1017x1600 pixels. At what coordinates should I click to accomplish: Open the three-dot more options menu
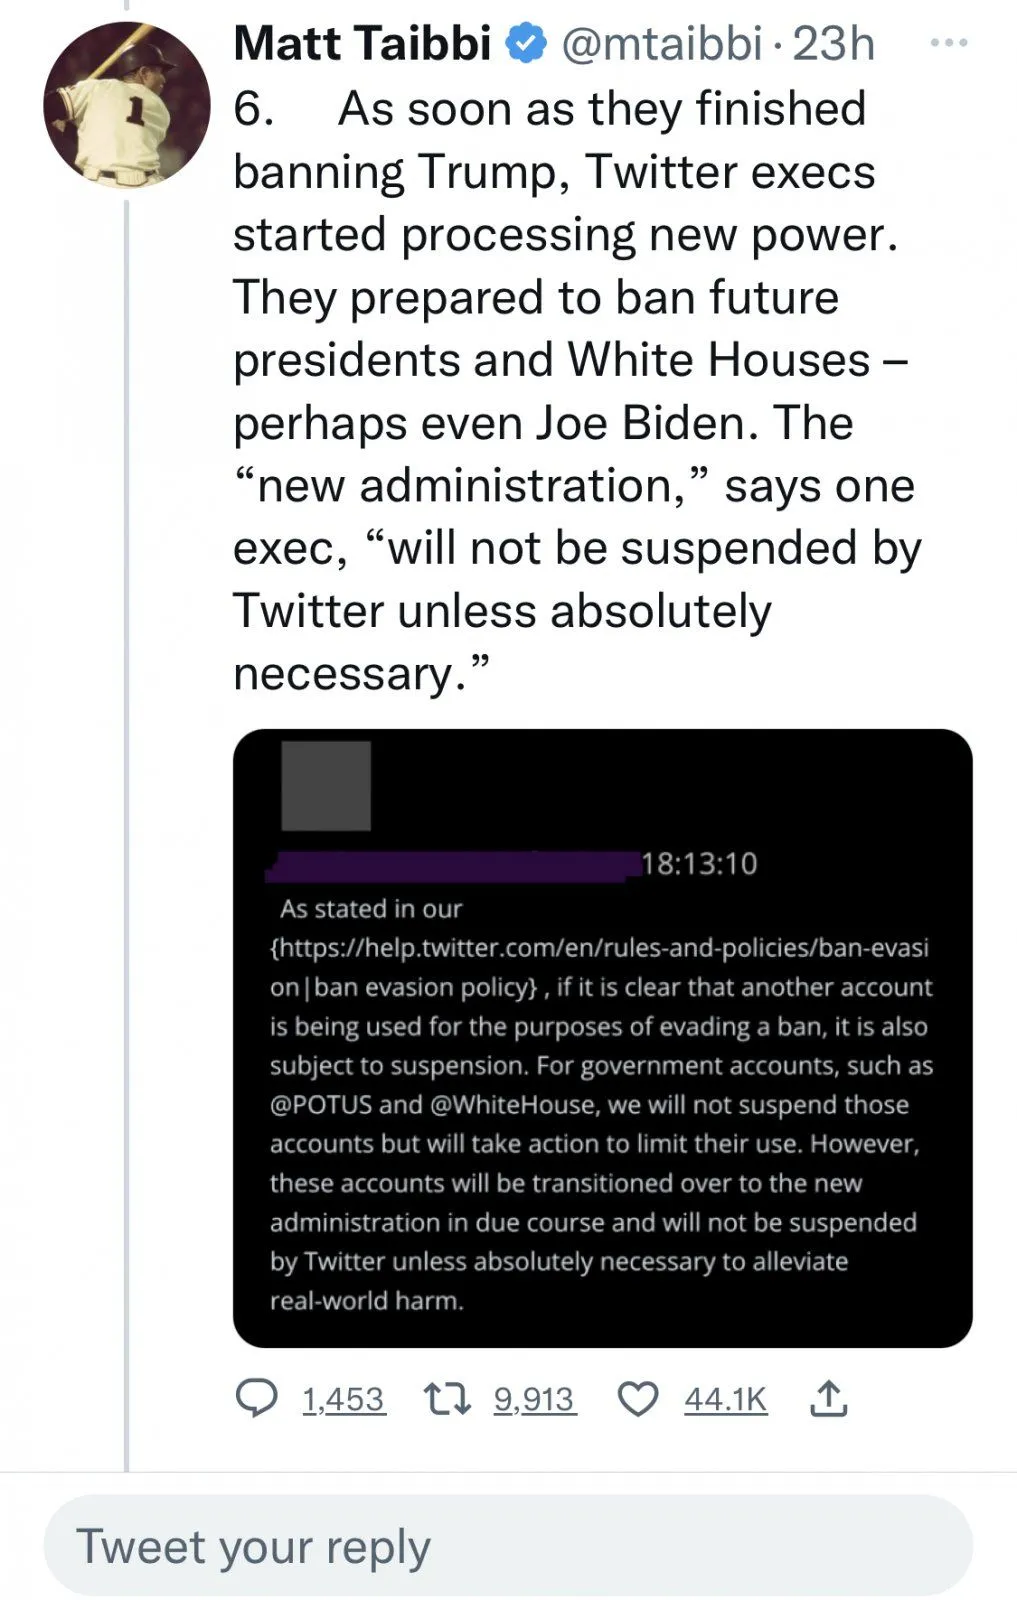click(x=948, y=43)
